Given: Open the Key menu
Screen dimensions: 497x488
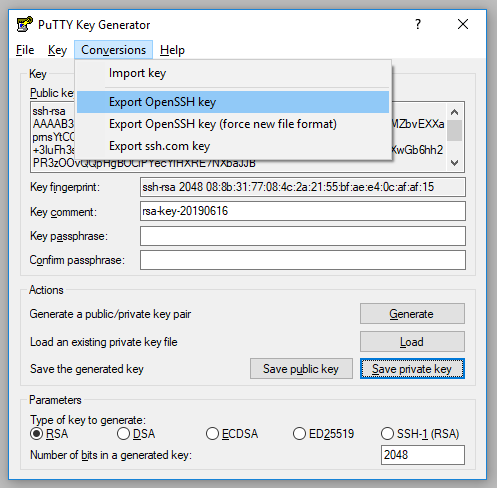Looking at the screenshot, I should (x=57, y=50).
